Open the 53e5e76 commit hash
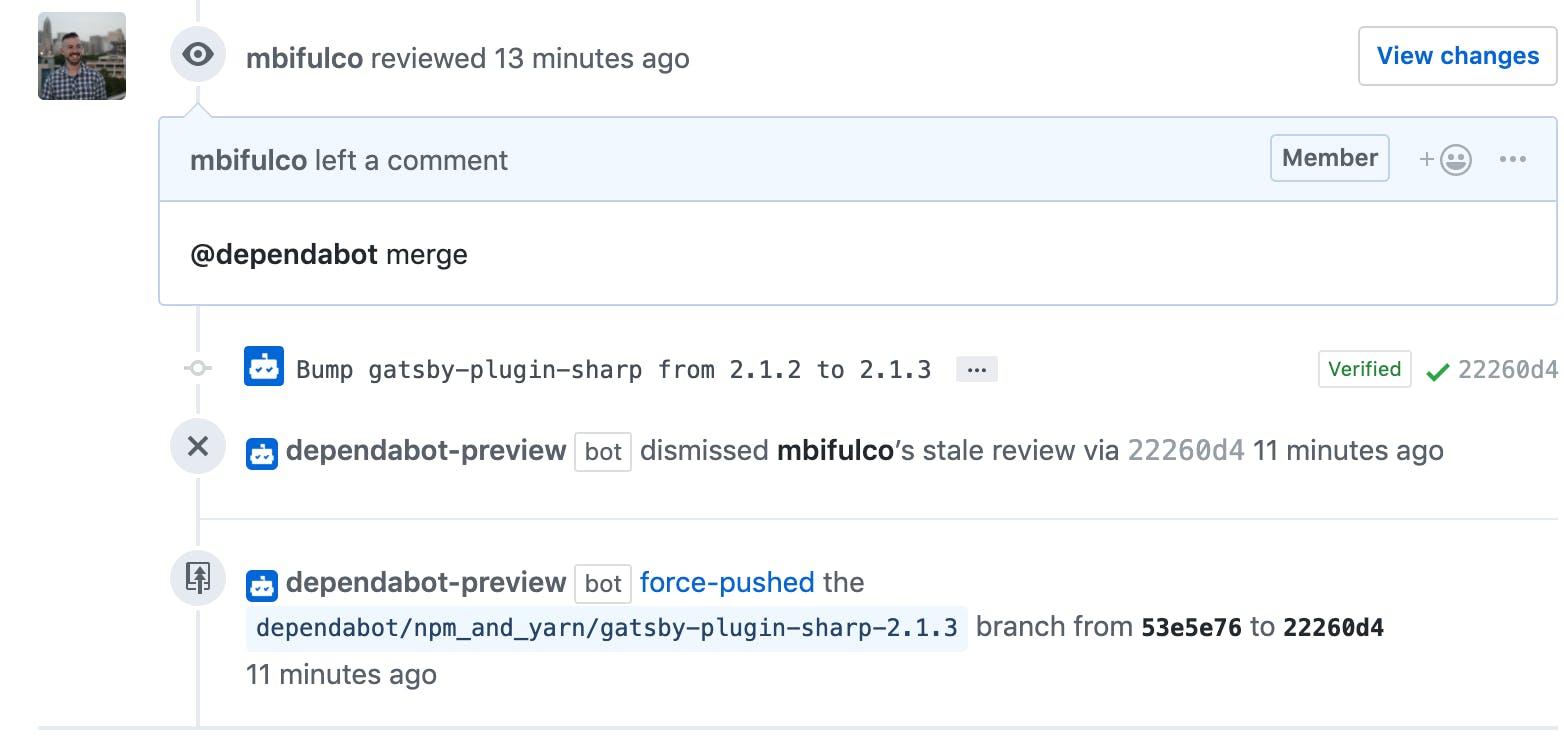The width and height of the screenshot is (1564, 754). click(x=1191, y=628)
